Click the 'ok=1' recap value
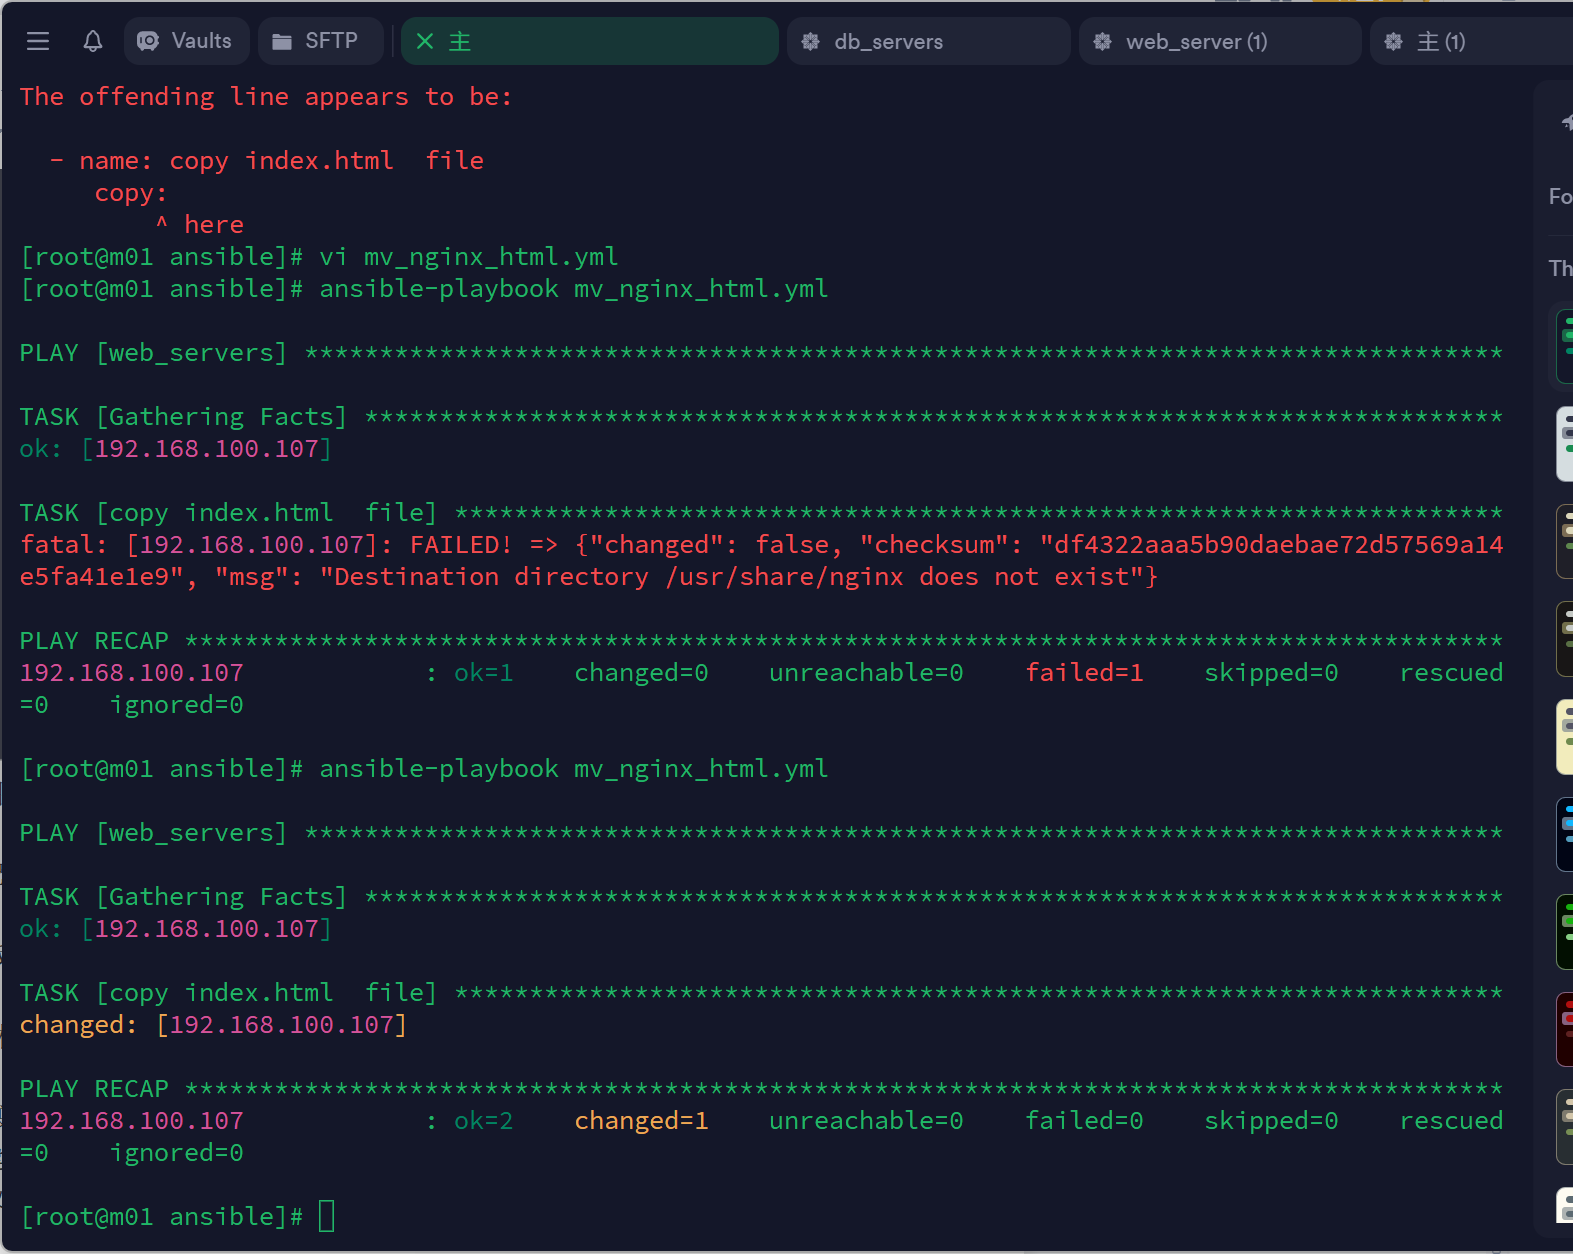Viewport: 1573px width, 1254px height. pos(483,673)
